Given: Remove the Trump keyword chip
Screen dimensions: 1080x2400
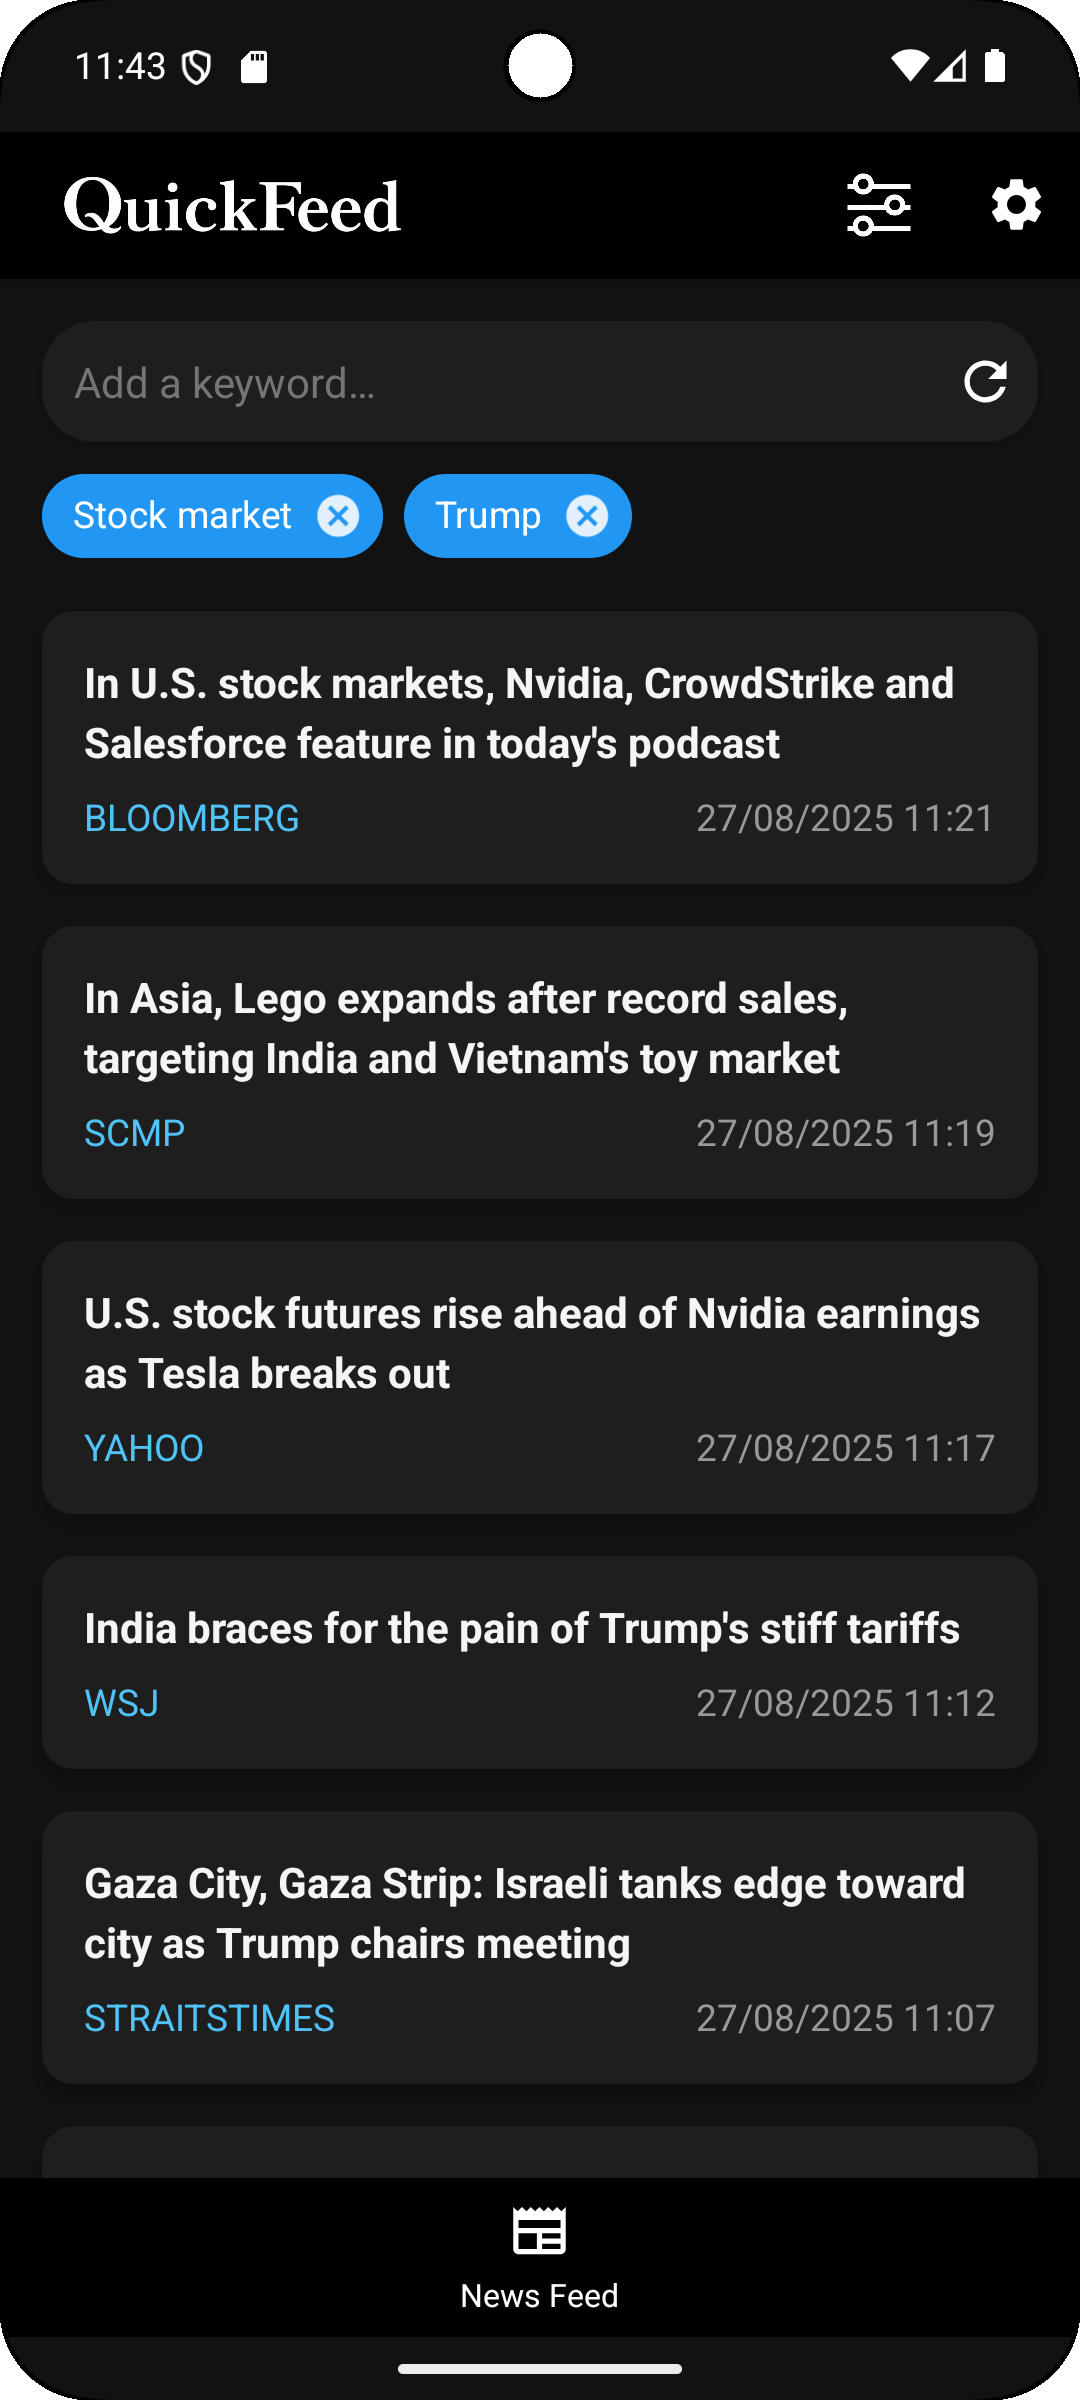Looking at the screenshot, I should (587, 516).
